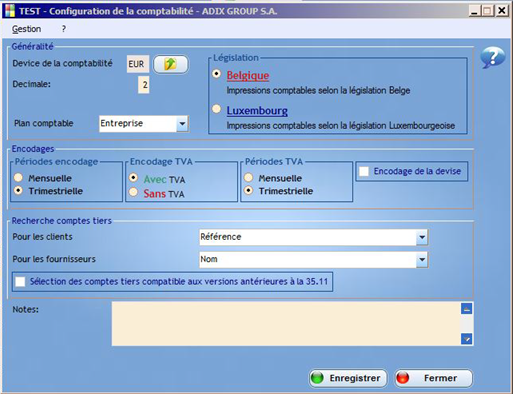513x394 pixels.
Task: Select the Avec TVA option
Action: click(x=133, y=177)
